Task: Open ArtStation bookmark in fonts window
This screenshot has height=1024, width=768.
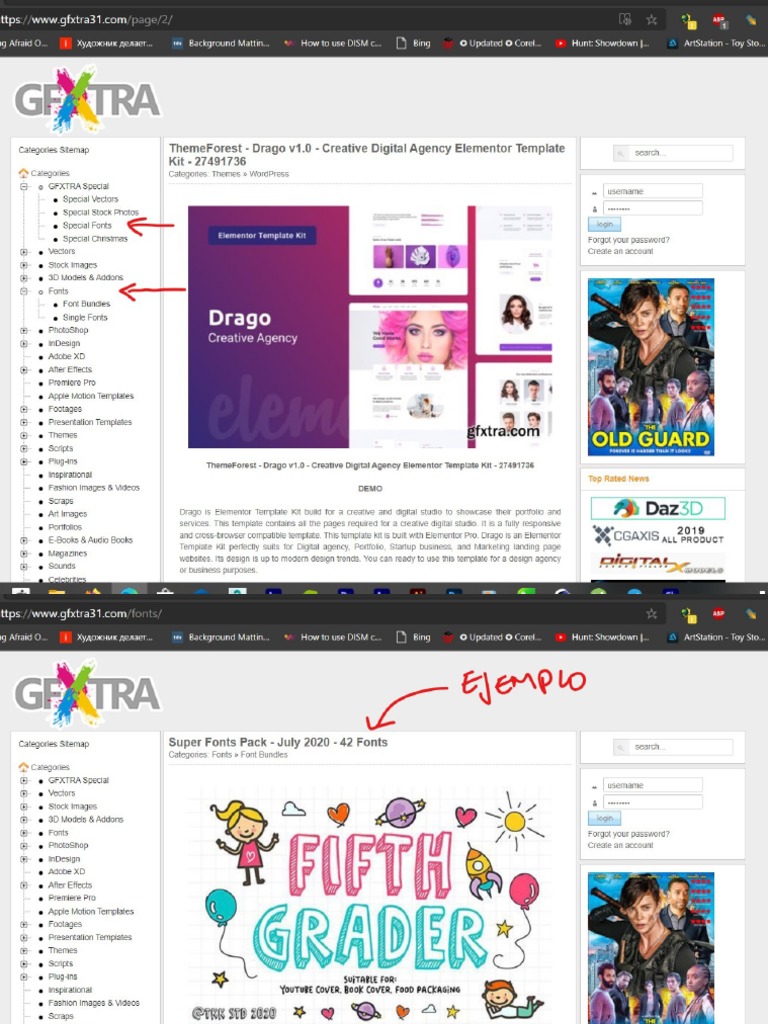Action: [x=716, y=637]
